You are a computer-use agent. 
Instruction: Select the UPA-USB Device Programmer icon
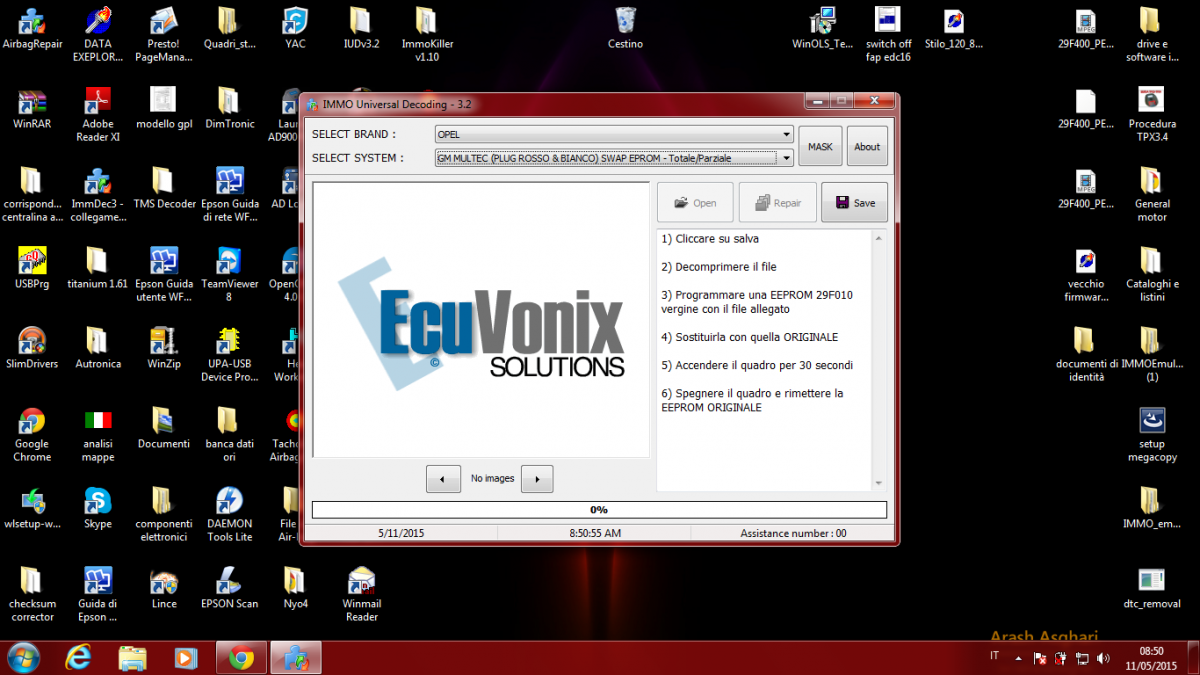click(229, 355)
